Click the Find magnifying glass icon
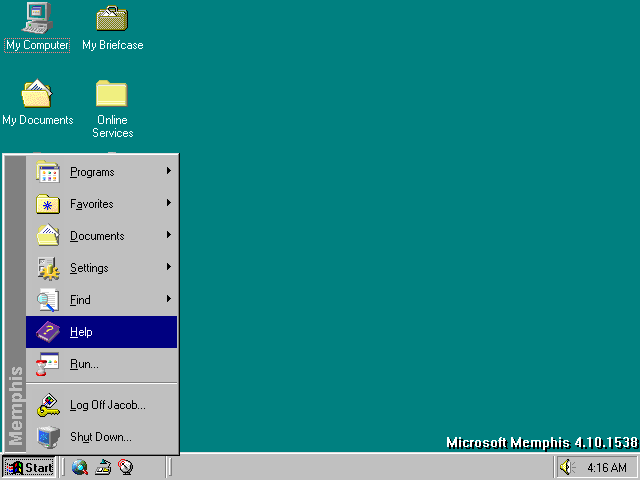The height and width of the screenshot is (480, 640). click(48, 300)
